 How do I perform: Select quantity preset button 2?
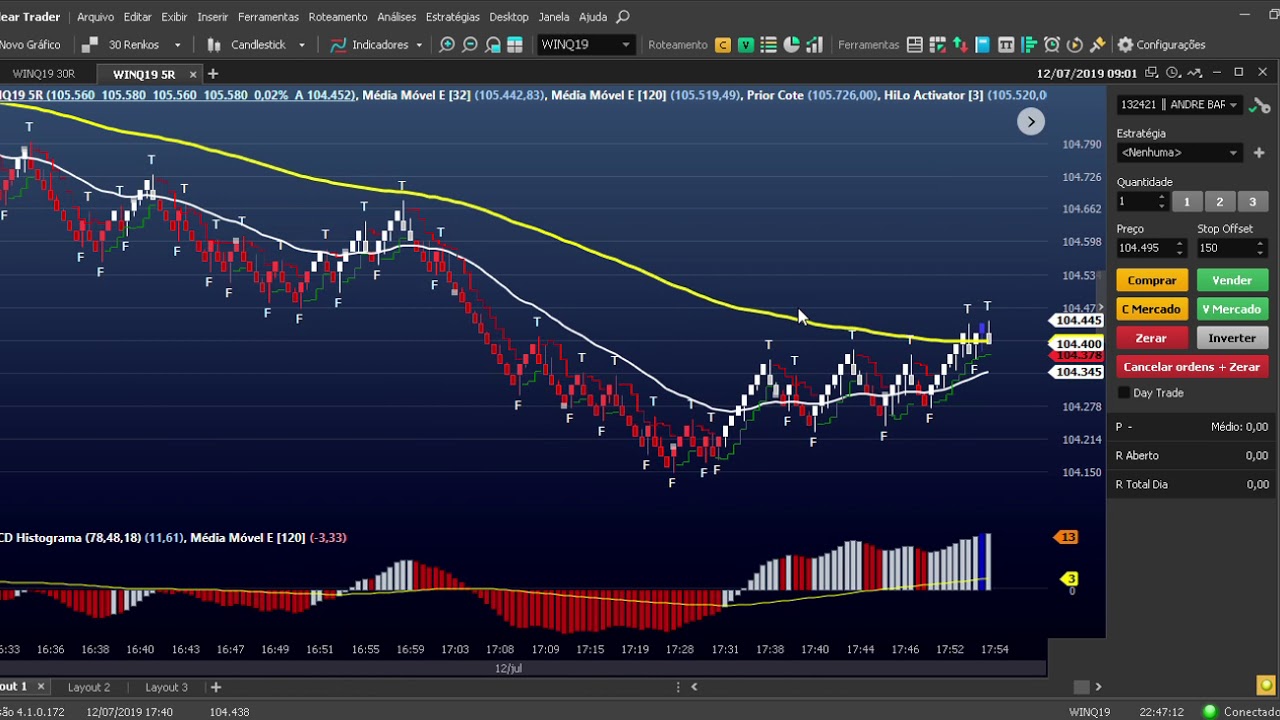[1220, 202]
